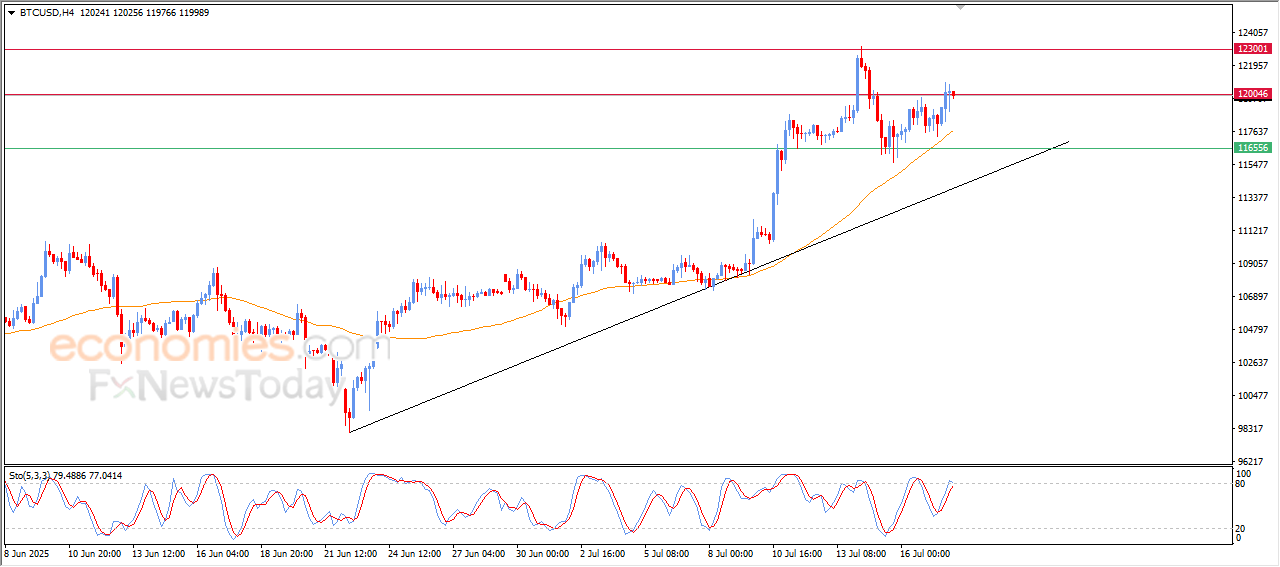Click the 115477 price scale value
Image resolution: width=1280 pixels, height=567 pixels.
(x=1255, y=165)
